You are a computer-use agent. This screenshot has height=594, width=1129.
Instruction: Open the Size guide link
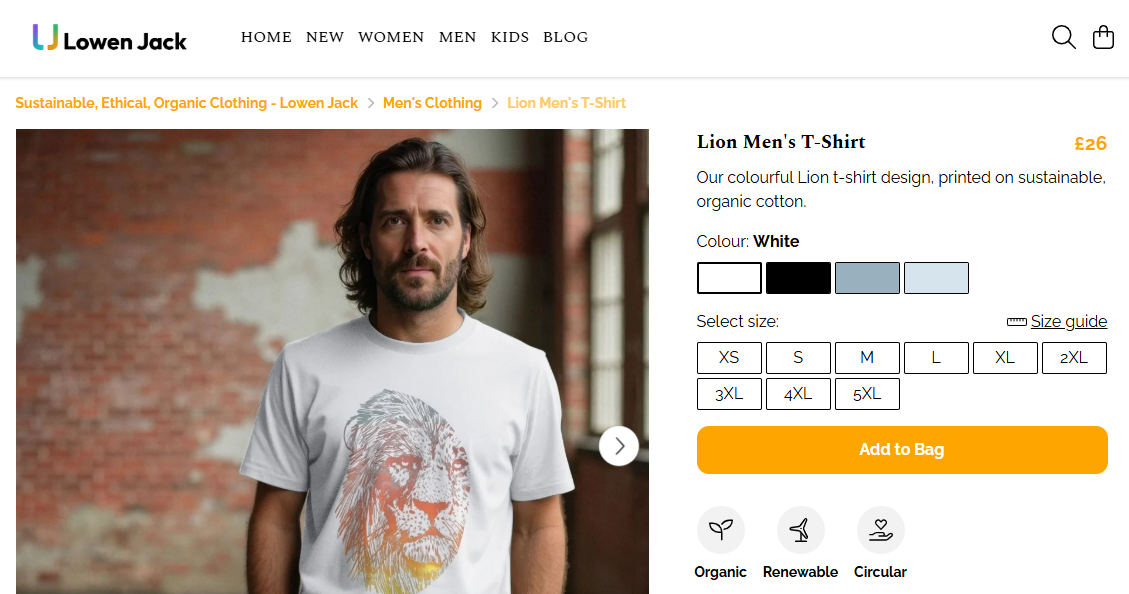1068,322
